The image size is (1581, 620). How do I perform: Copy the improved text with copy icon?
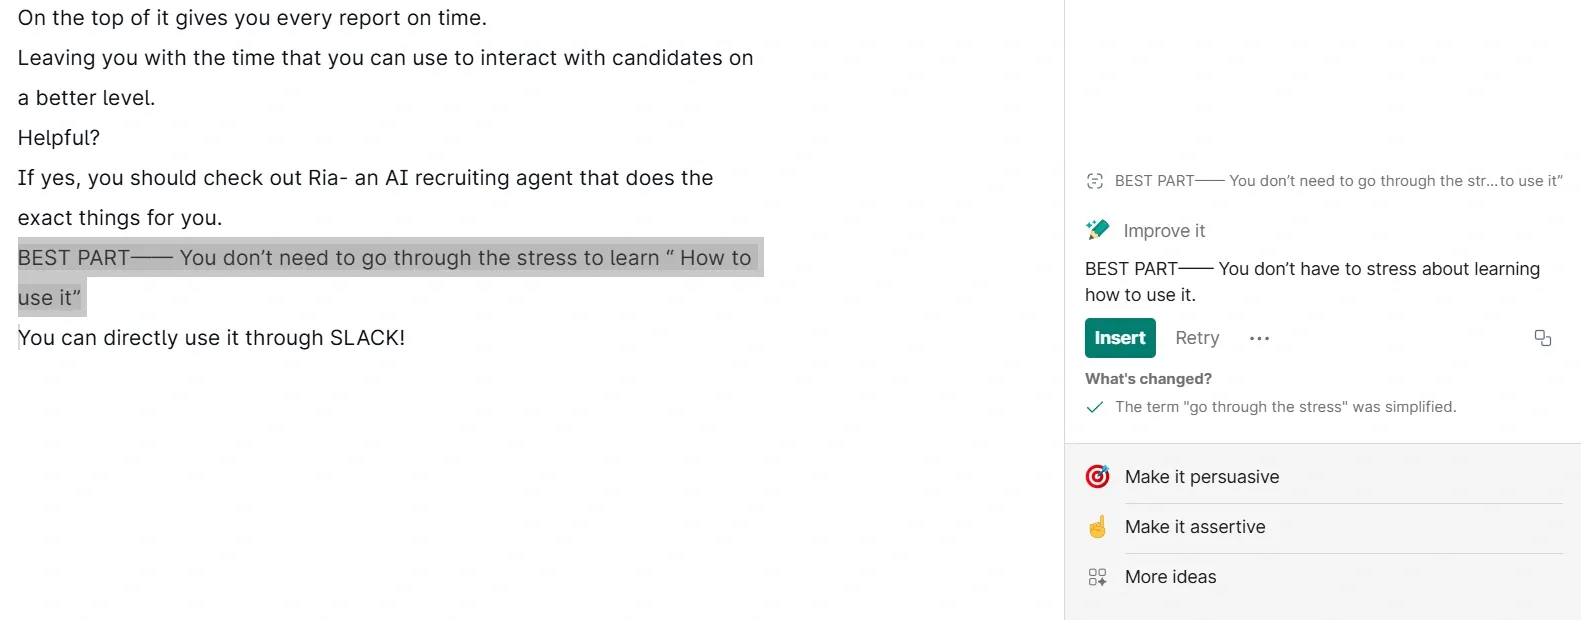click(x=1542, y=338)
